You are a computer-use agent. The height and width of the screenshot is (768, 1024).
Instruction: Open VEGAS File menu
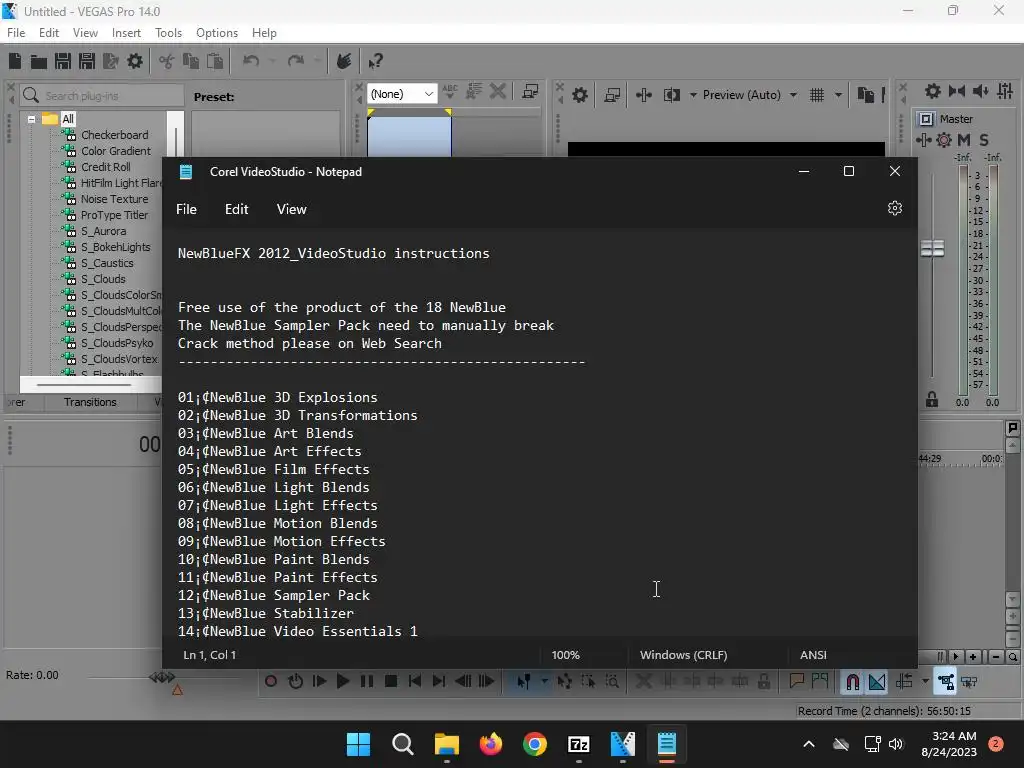coord(16,33)
